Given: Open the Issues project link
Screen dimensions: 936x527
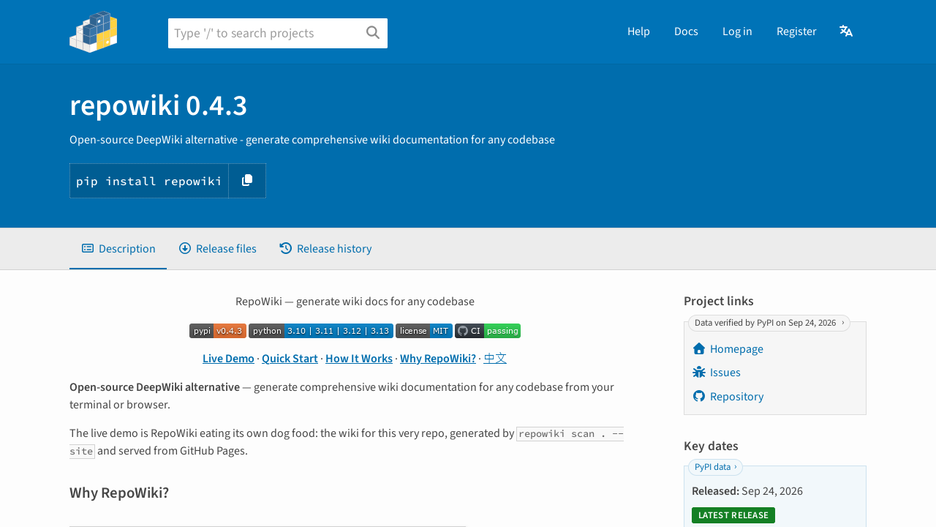Looking at the screenshot, I should pyautogui.click(x=725, y=372).
